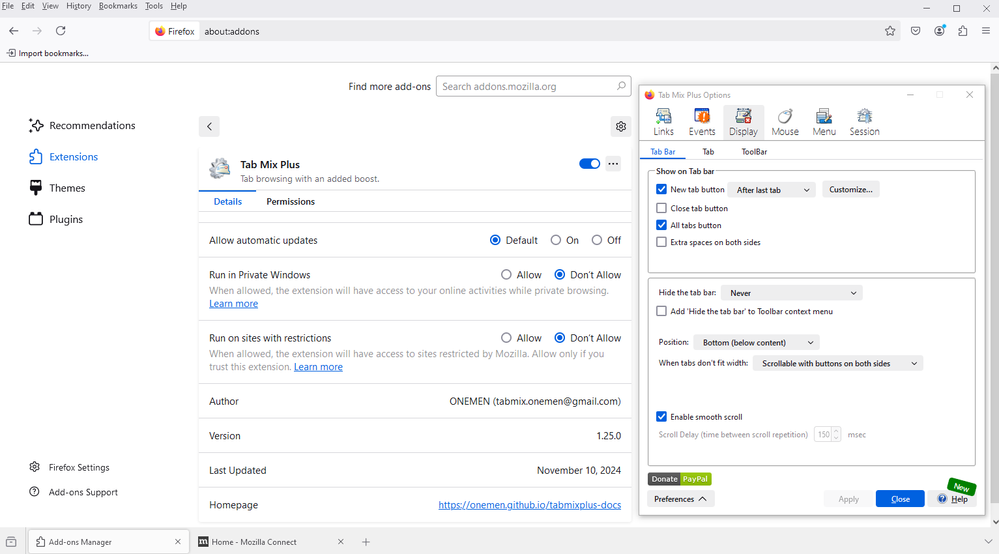Open the tabmixplus-docs homepage link
Viewport: 999px width, 554px height.
click(x=529, y=504)
